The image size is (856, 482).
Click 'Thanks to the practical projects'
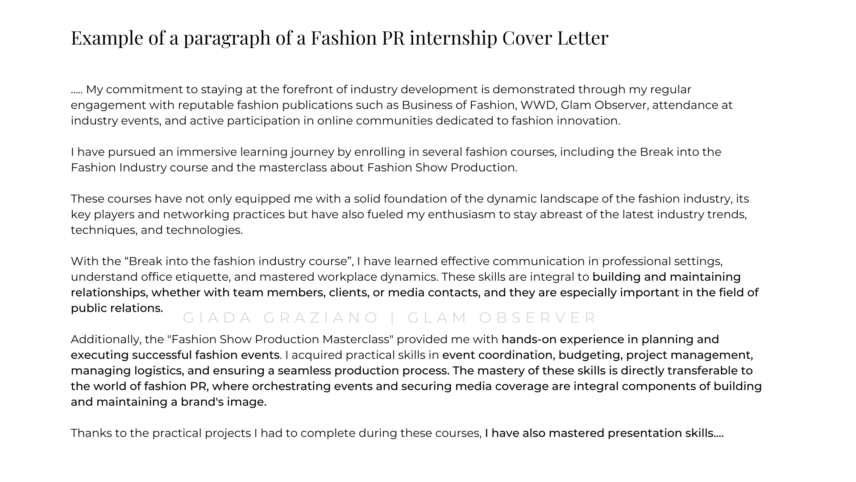pyautogui.click(x=161, y=433)
